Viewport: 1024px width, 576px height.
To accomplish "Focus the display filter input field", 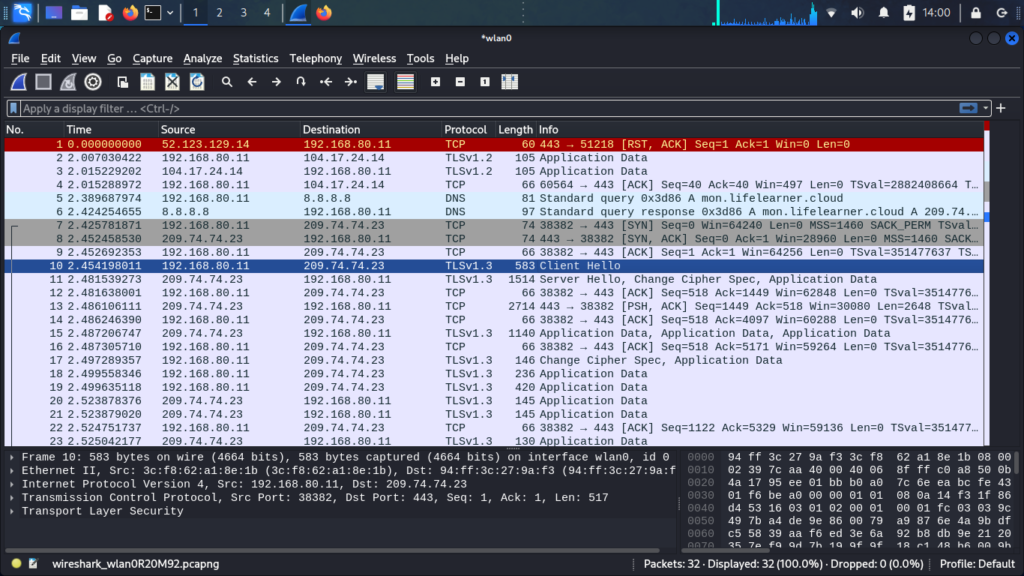I will (488, 108).
